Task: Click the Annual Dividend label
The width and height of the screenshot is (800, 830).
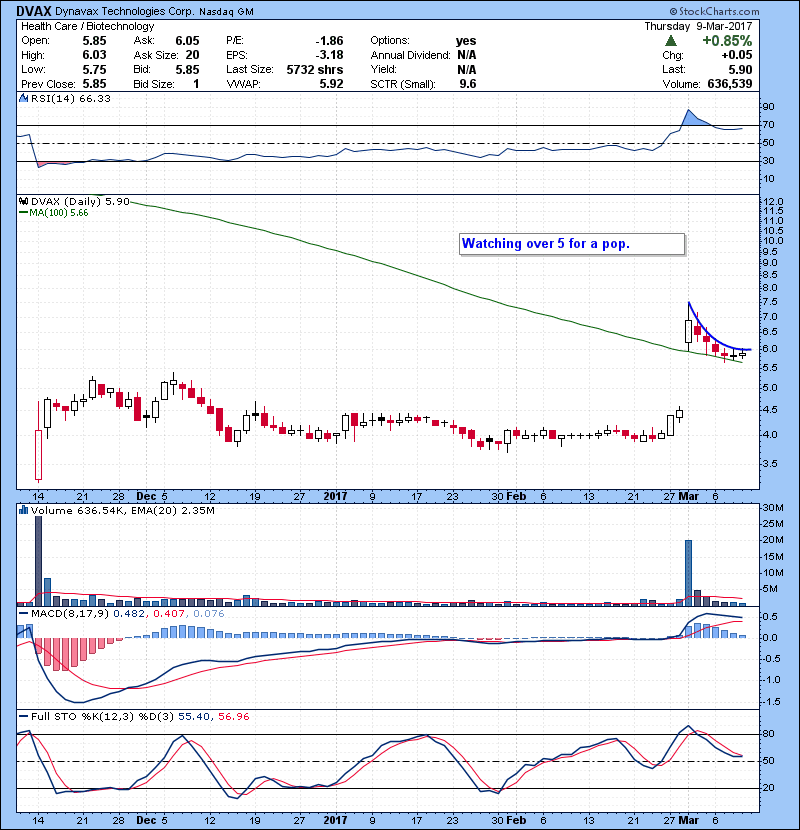Action: click(x=410, y=55)
